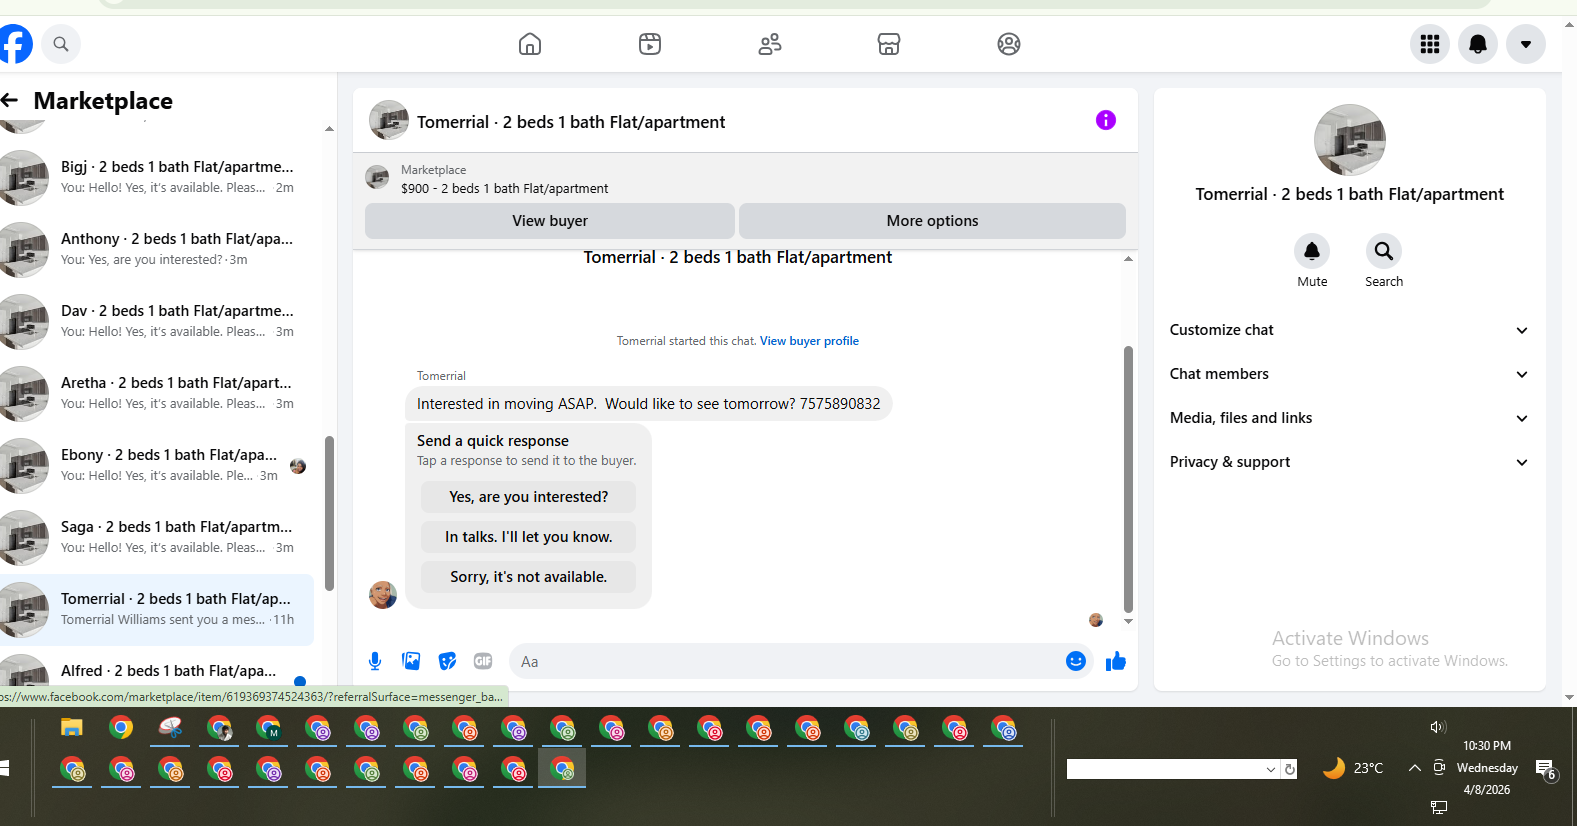Open the account dropdown arrow
This screenshot has width=1577, height=826.
point(1526,44)
